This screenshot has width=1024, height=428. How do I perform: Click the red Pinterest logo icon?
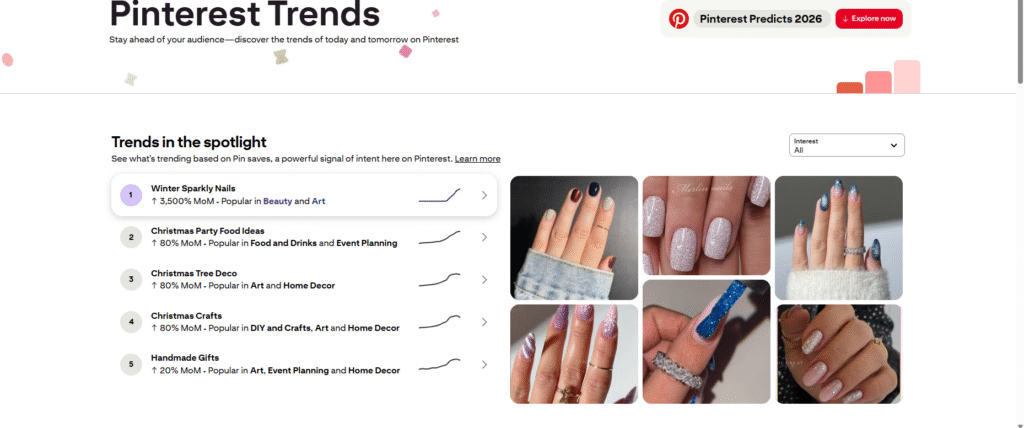679,19
